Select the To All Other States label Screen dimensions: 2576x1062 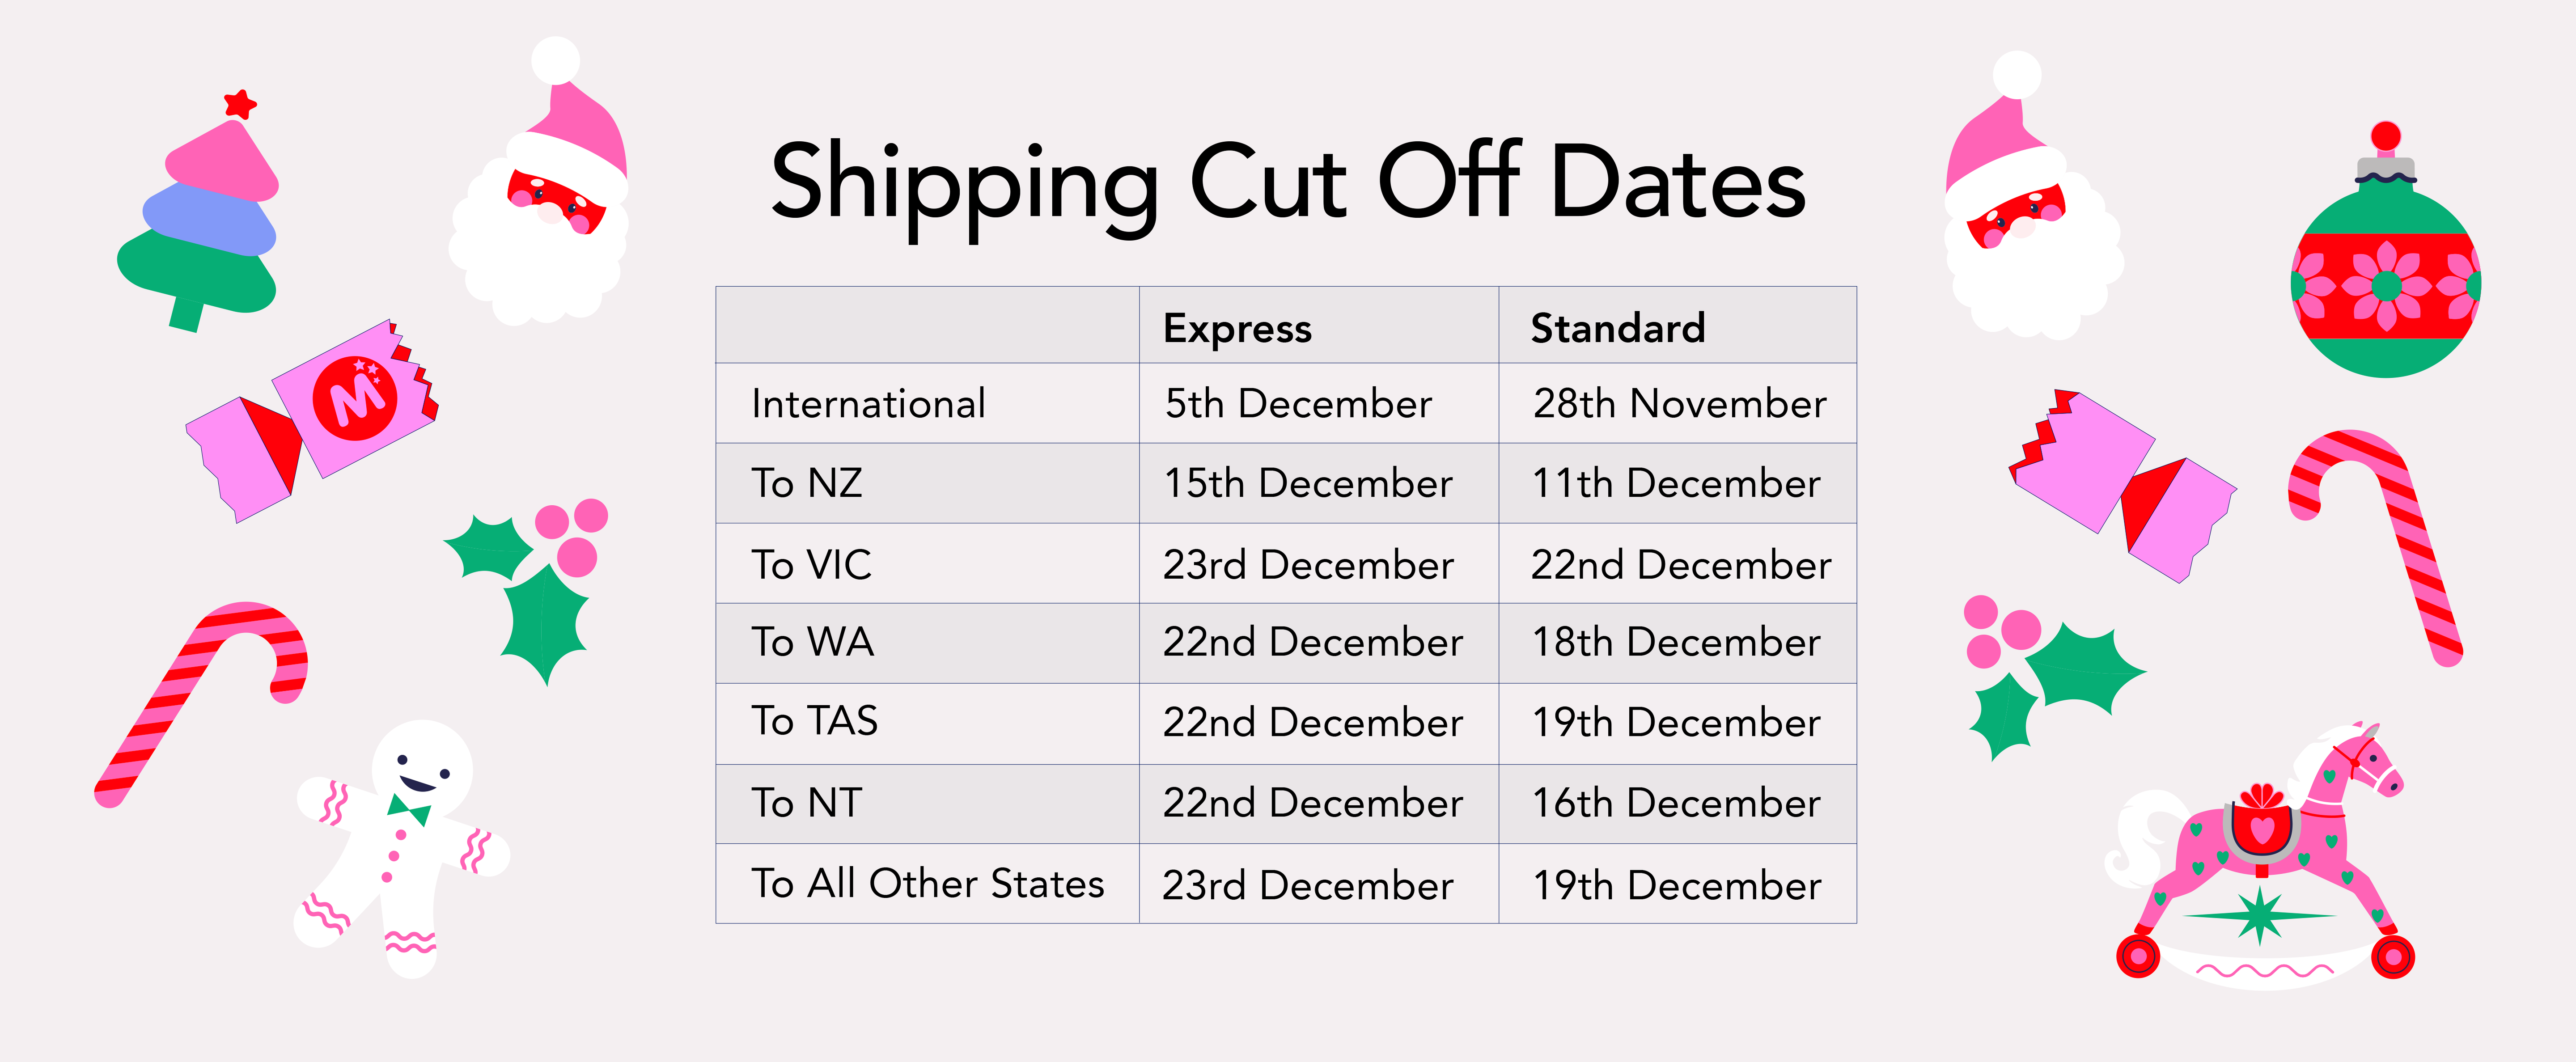tap(927, 884)
